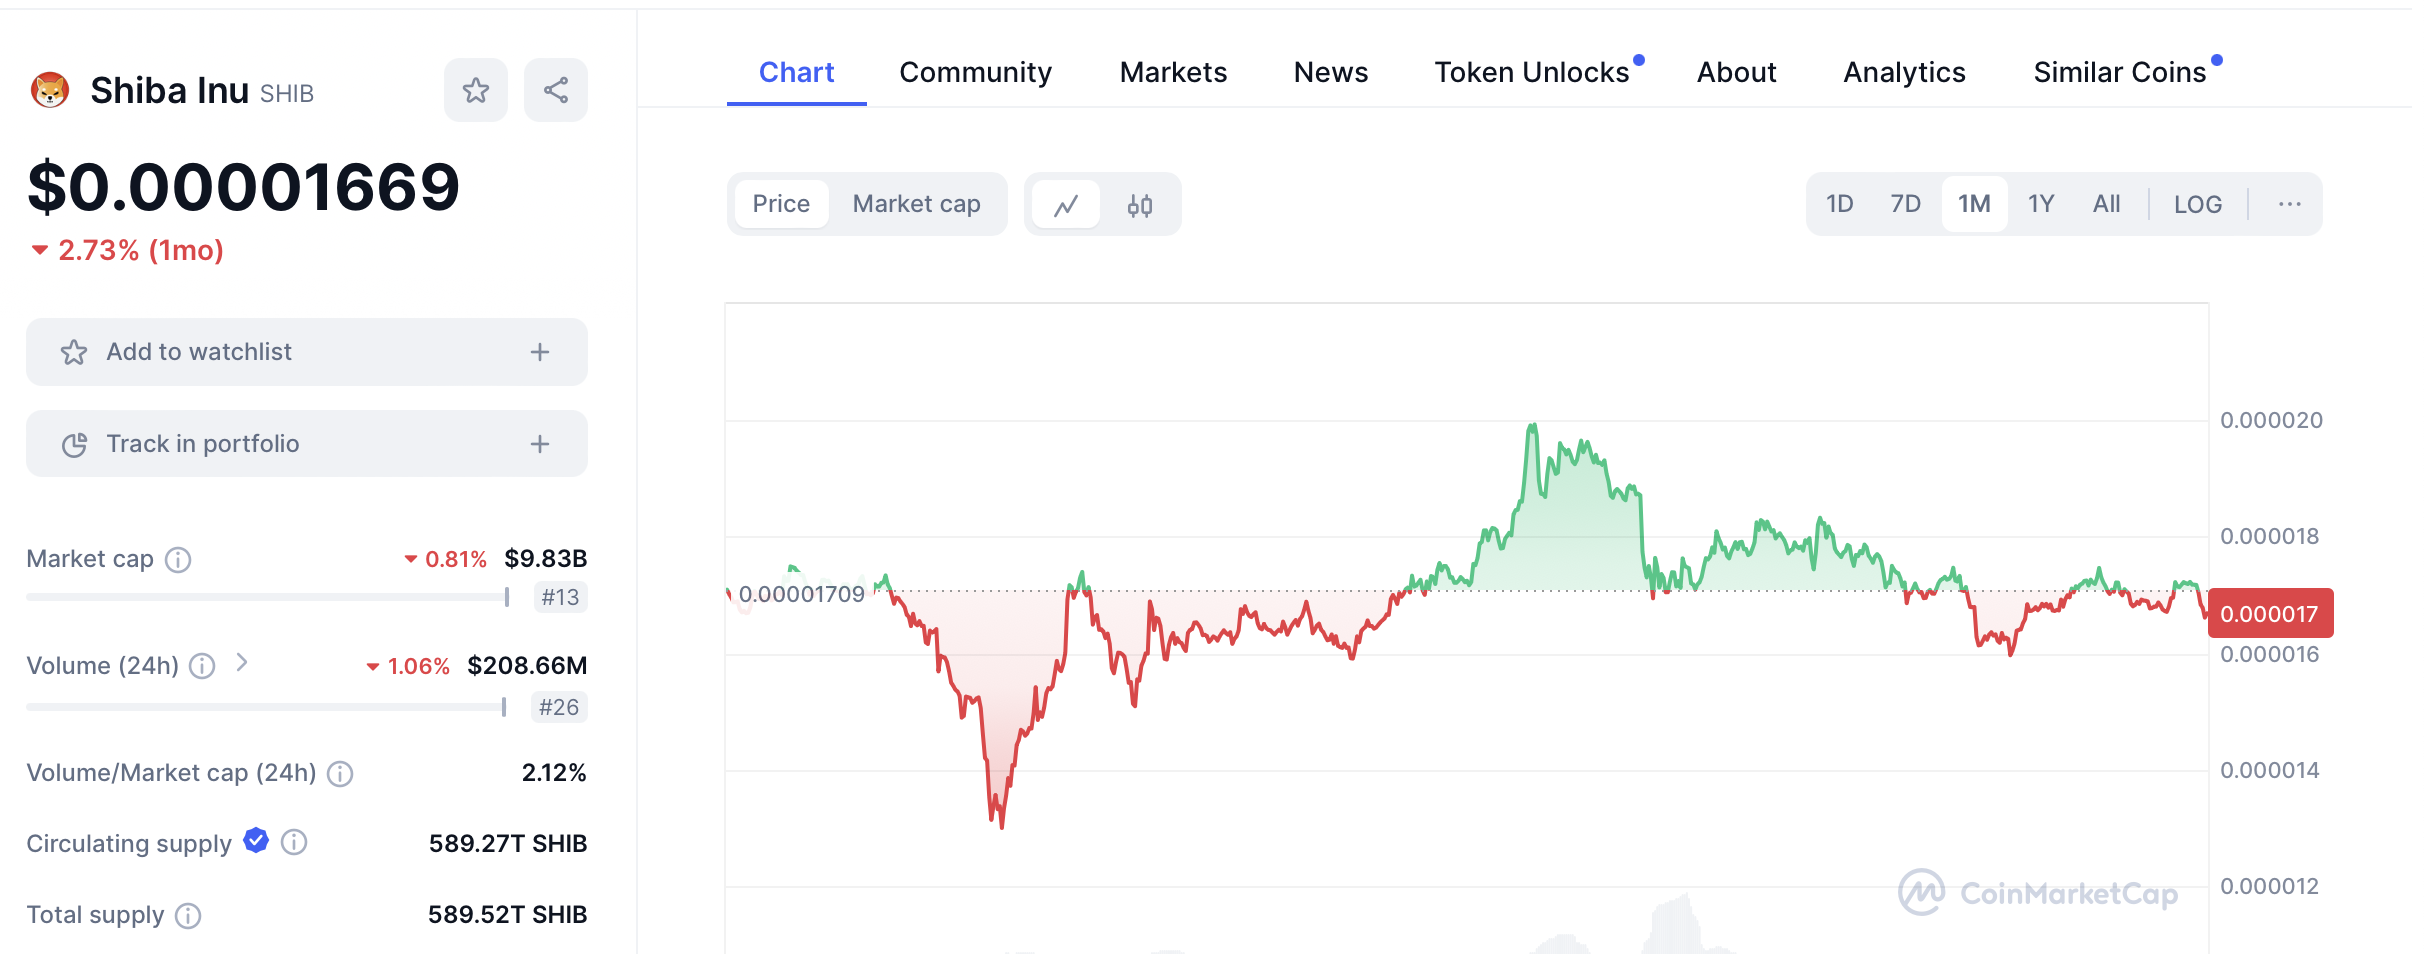Click the Volume/Market cap info icon
The height and width of the screenshot is (954, 2424).
(340, 773)
